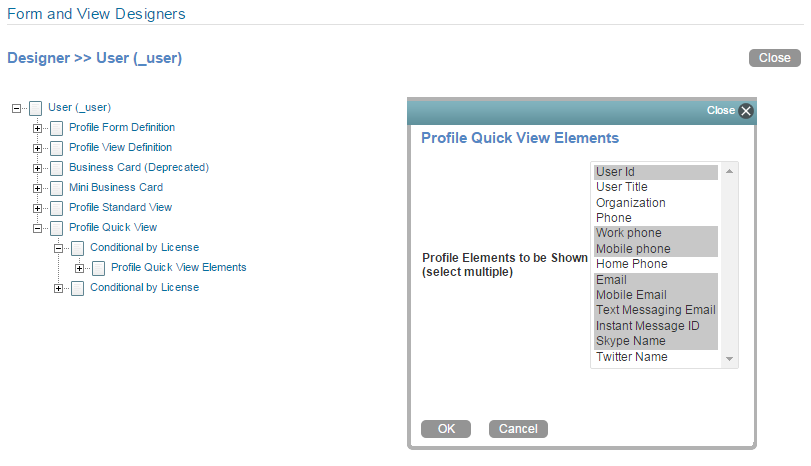Click the document icon beside Profile View Definition
The height and width of the screenshot is (466, 811).
pyautogui.click(x=56, y=148)
